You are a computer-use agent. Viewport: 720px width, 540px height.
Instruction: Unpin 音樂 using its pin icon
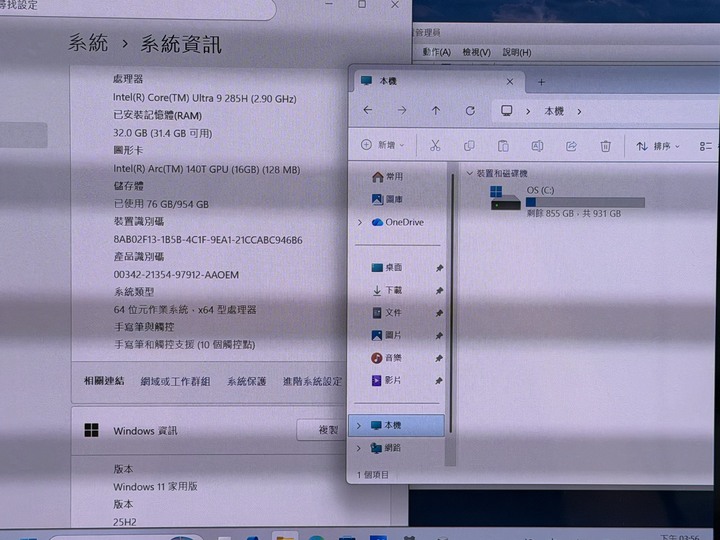pyautogui.click(x=439, y=358)
